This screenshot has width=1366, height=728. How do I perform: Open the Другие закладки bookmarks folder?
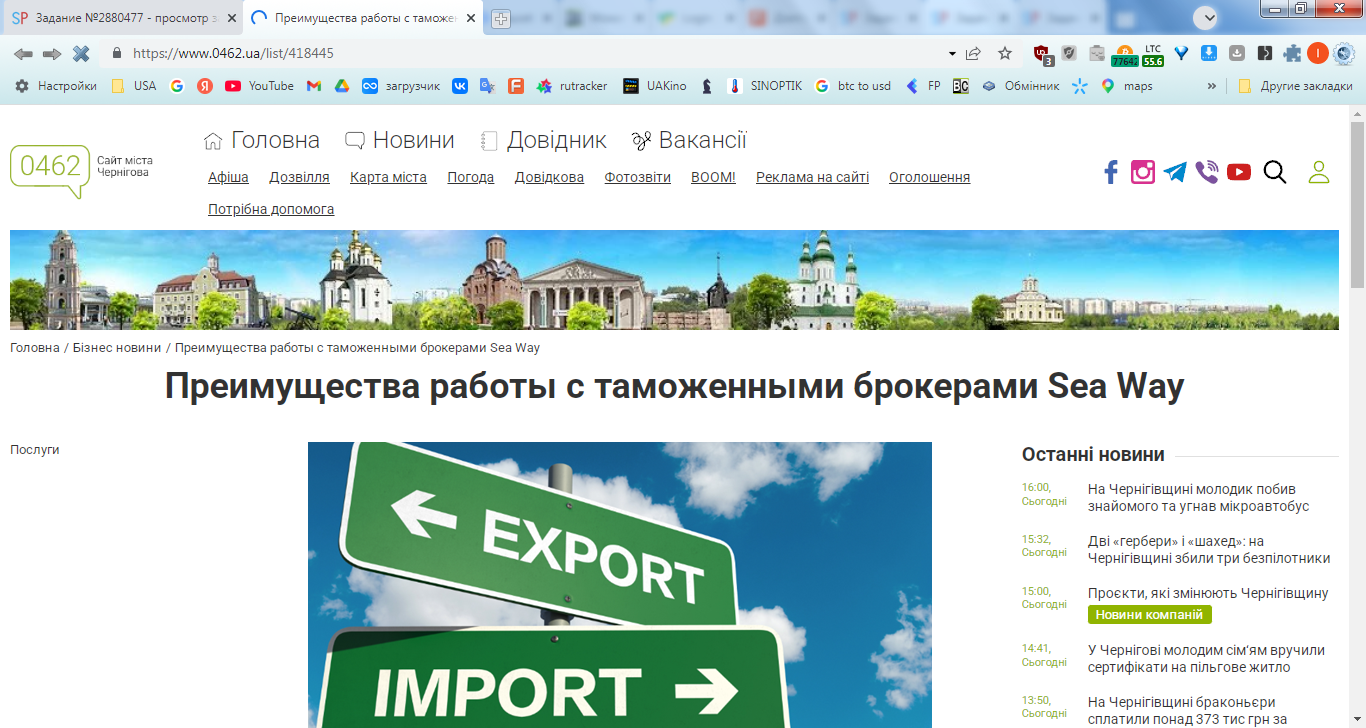click(1295, 86)
